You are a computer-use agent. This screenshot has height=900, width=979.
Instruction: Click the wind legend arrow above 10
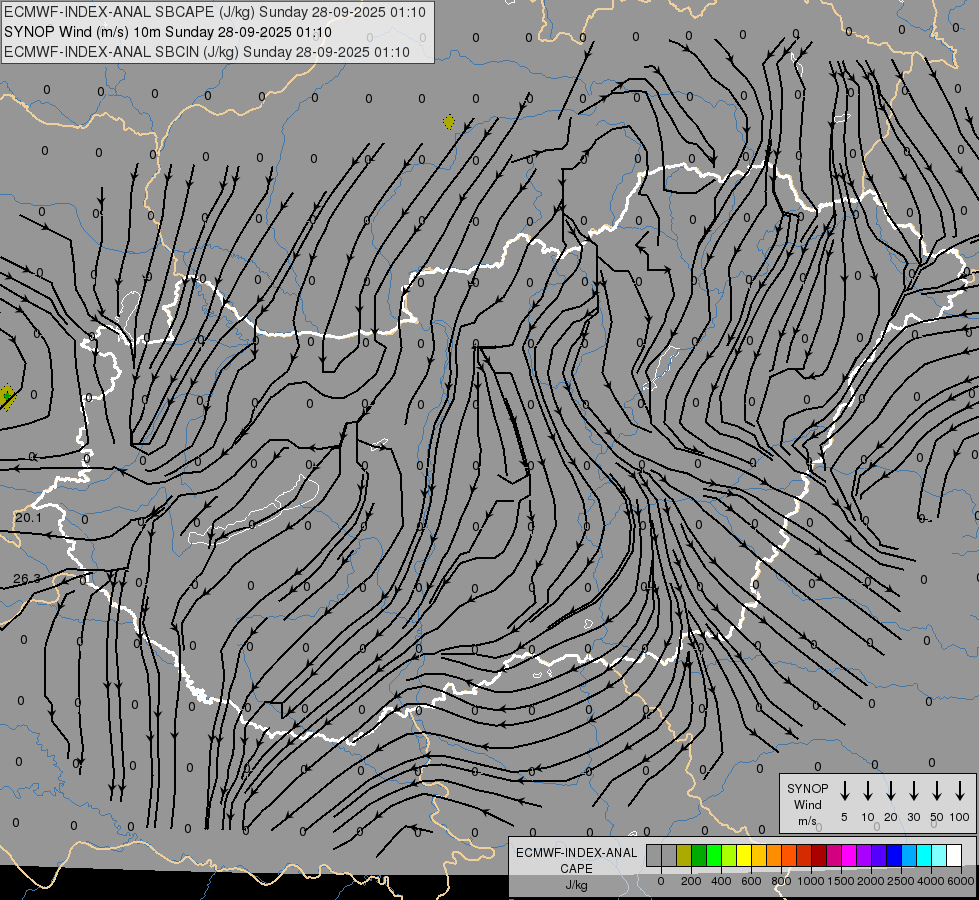[x=867, y=791]
